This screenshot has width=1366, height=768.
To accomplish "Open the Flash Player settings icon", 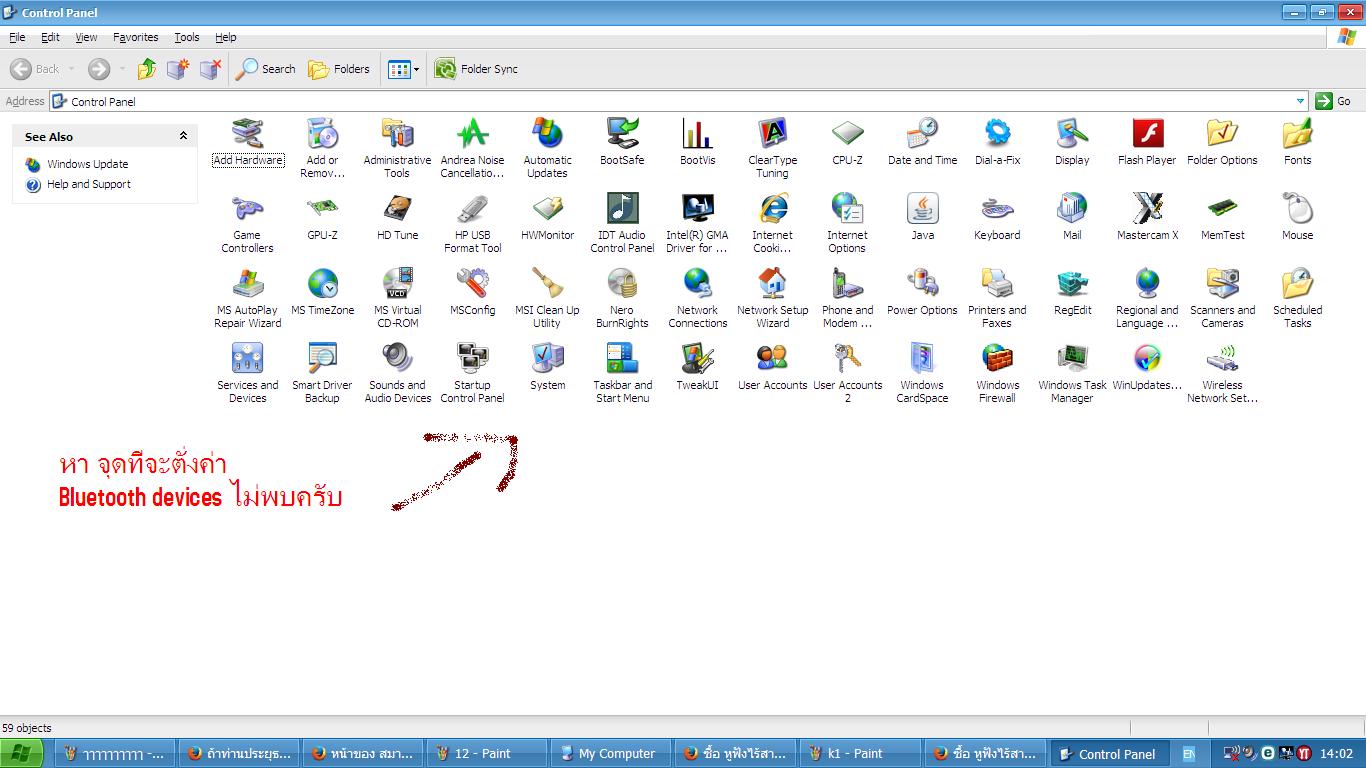I will point(1147,143).
